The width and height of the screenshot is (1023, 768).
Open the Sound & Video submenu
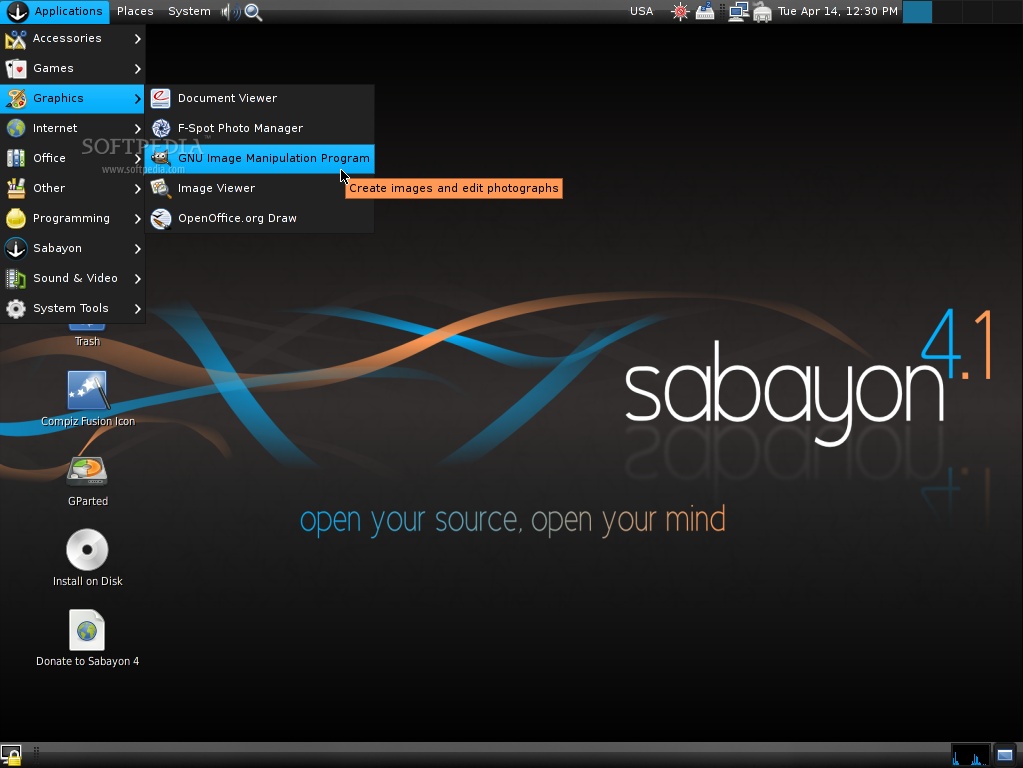click(x=72, y=279)
